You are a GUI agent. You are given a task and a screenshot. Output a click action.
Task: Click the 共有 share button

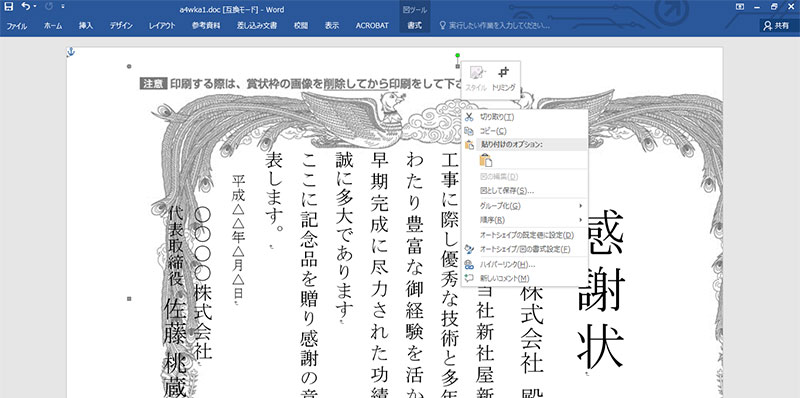(x=777, y=26)
